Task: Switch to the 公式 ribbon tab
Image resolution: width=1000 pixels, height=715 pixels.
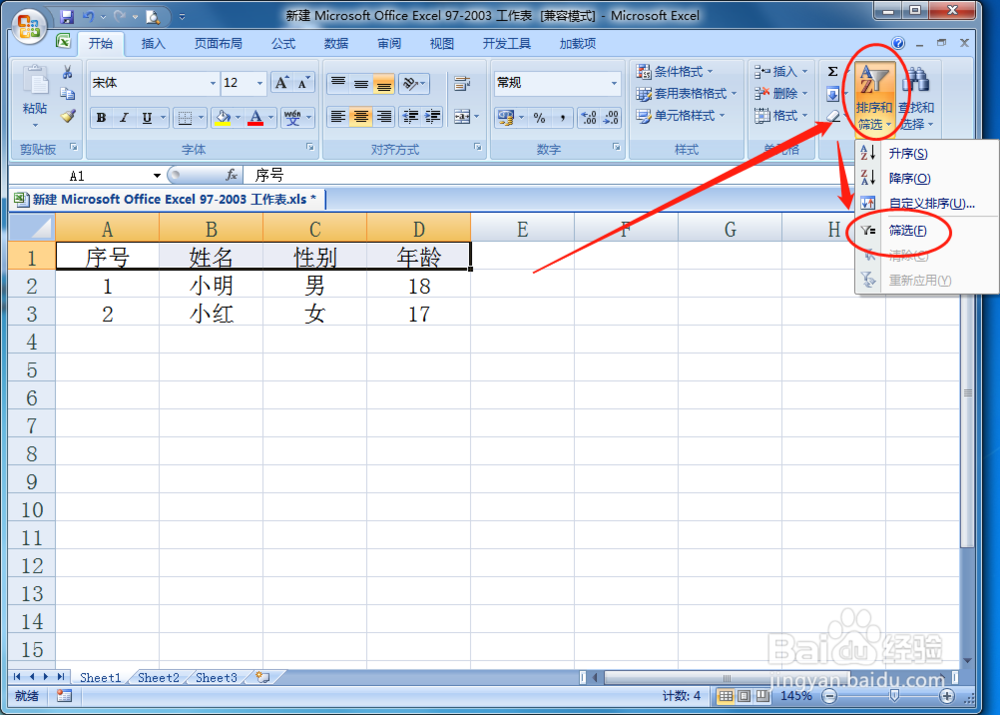Action: (x=283, y=43)
